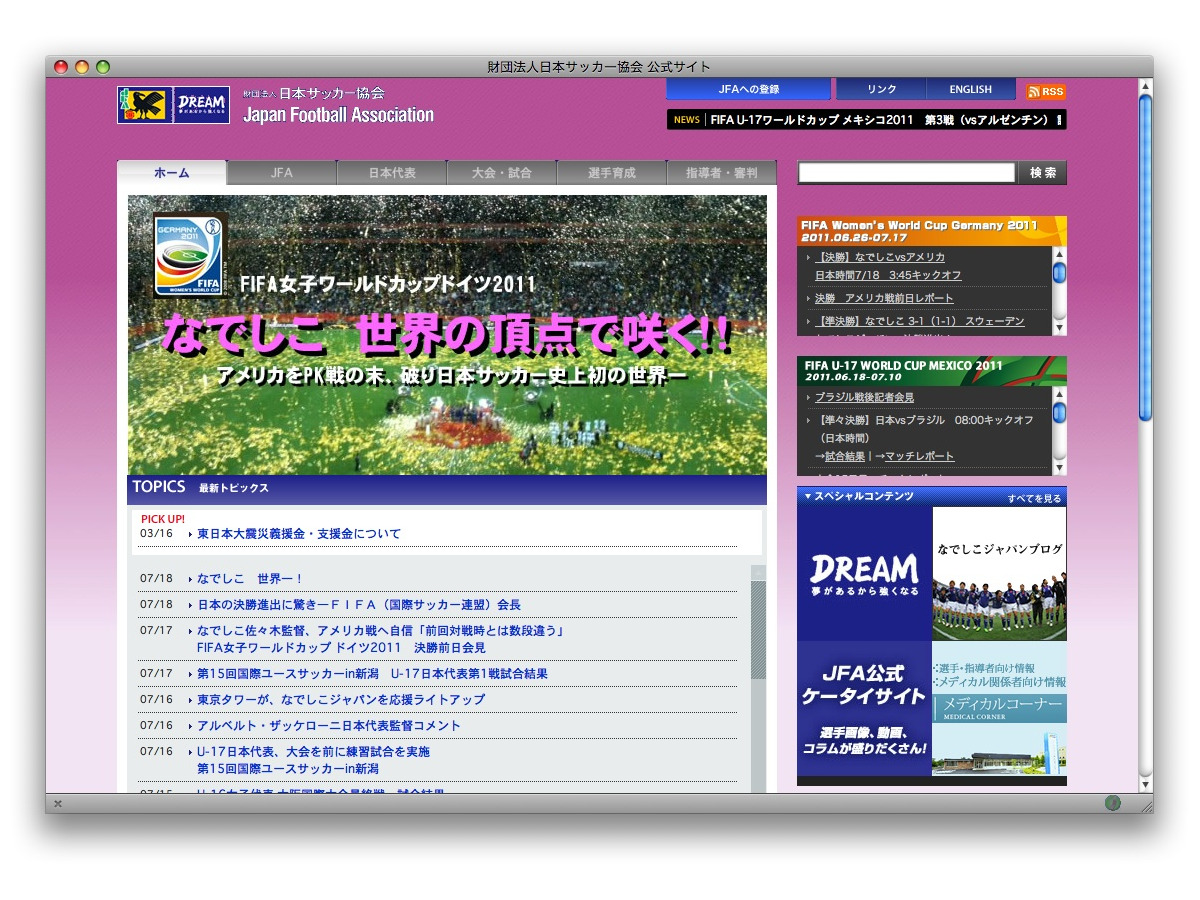The width and height of the screenshot is (1200, 900).
Task: Click the main なでしこ 世界の頂点で咲く hero image
Action: click(447, 335)
